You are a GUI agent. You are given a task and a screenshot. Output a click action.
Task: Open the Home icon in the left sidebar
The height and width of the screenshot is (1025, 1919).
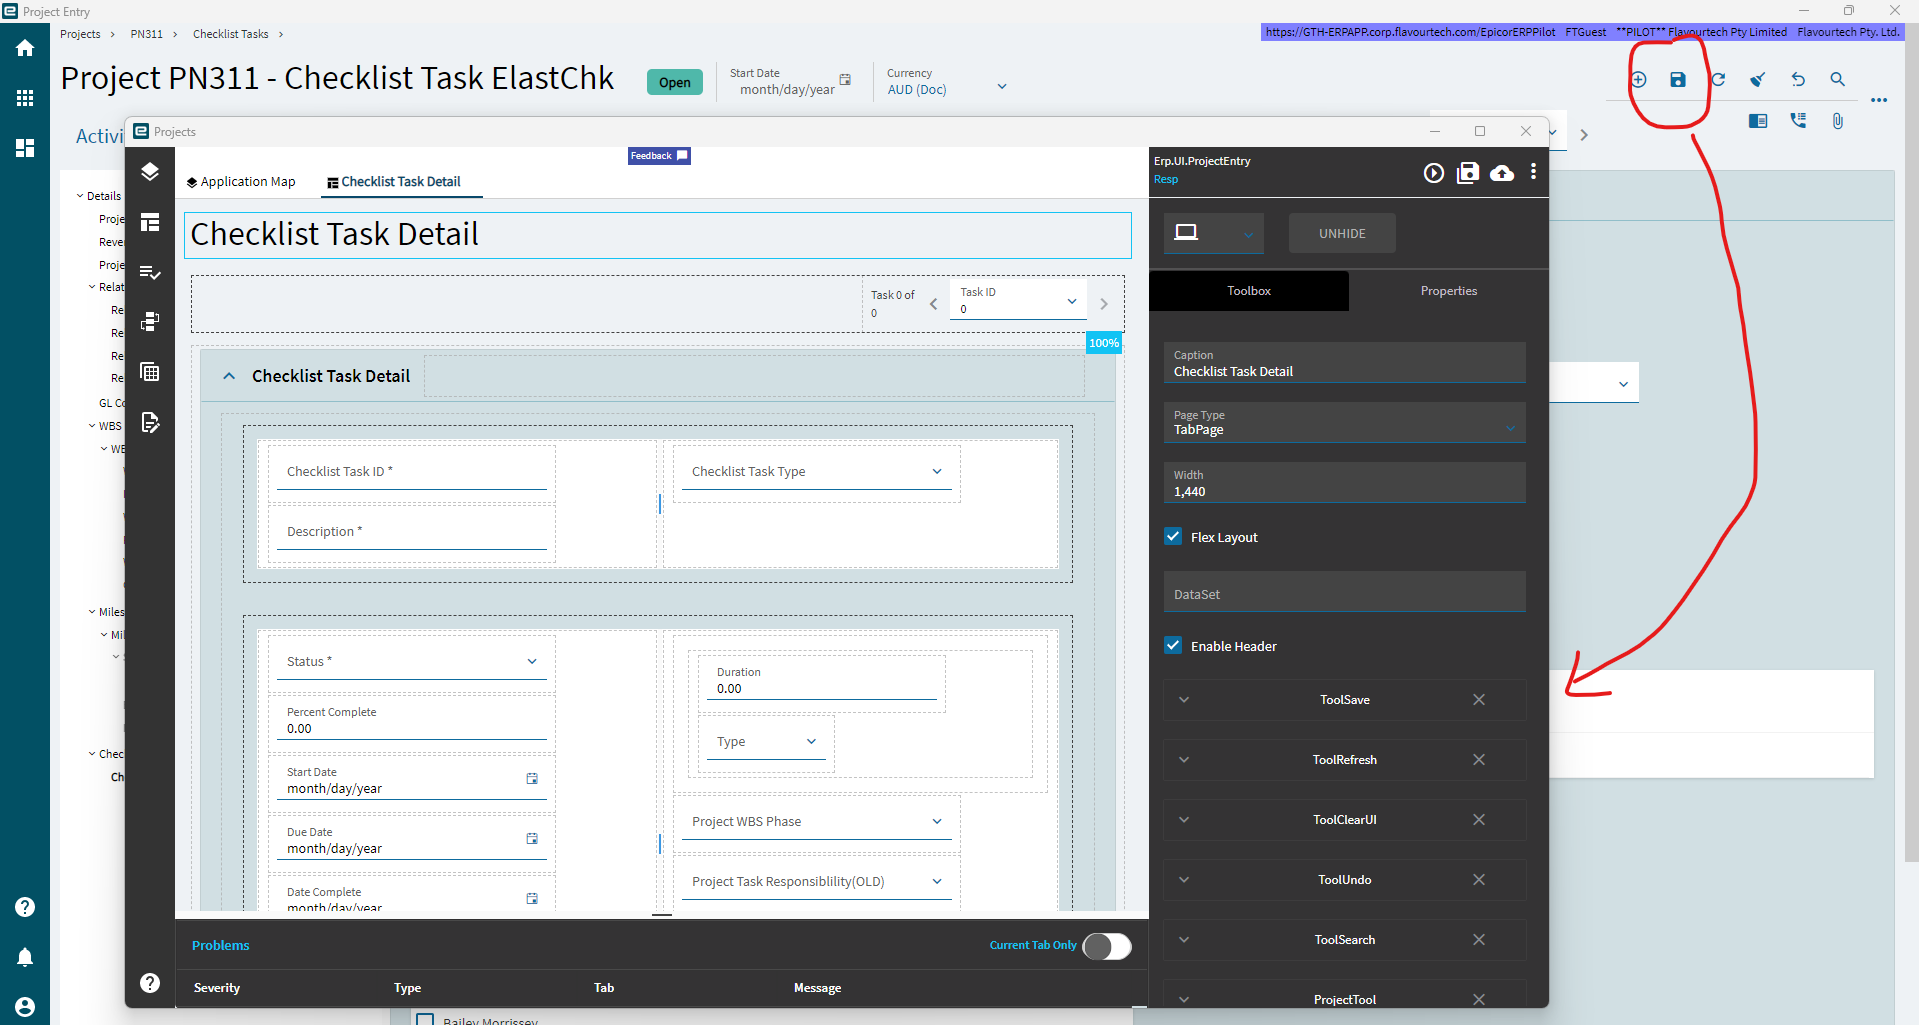25,48
